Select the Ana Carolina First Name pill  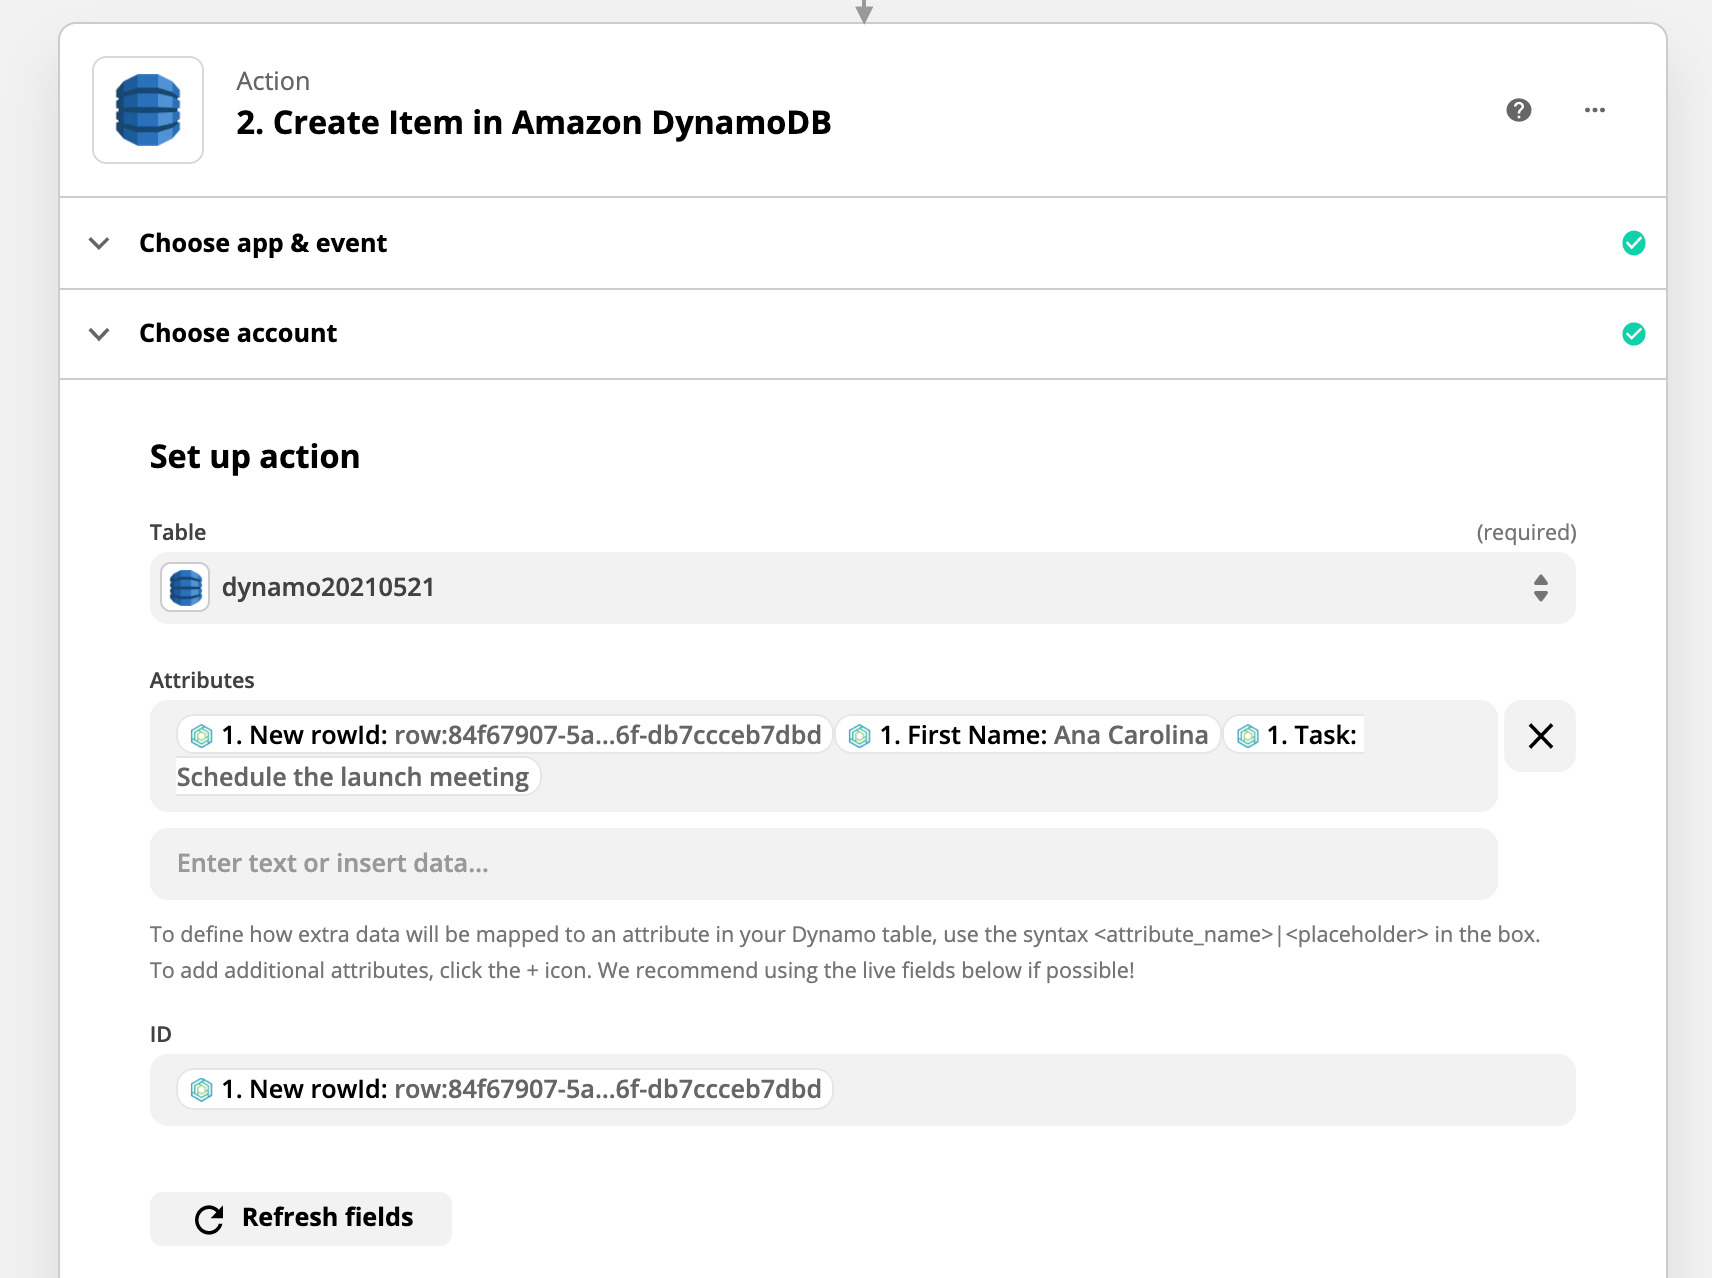1027,735
